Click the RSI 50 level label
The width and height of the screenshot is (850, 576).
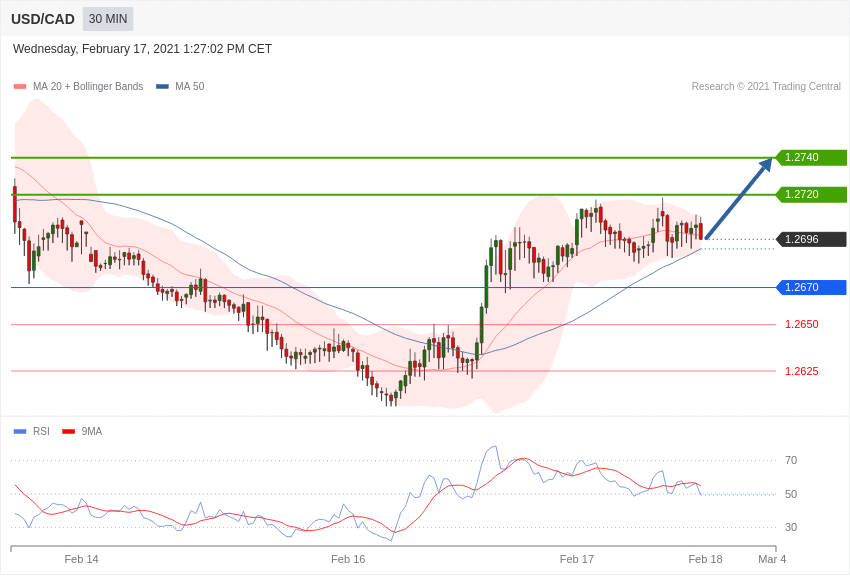[x=791, y=494]
